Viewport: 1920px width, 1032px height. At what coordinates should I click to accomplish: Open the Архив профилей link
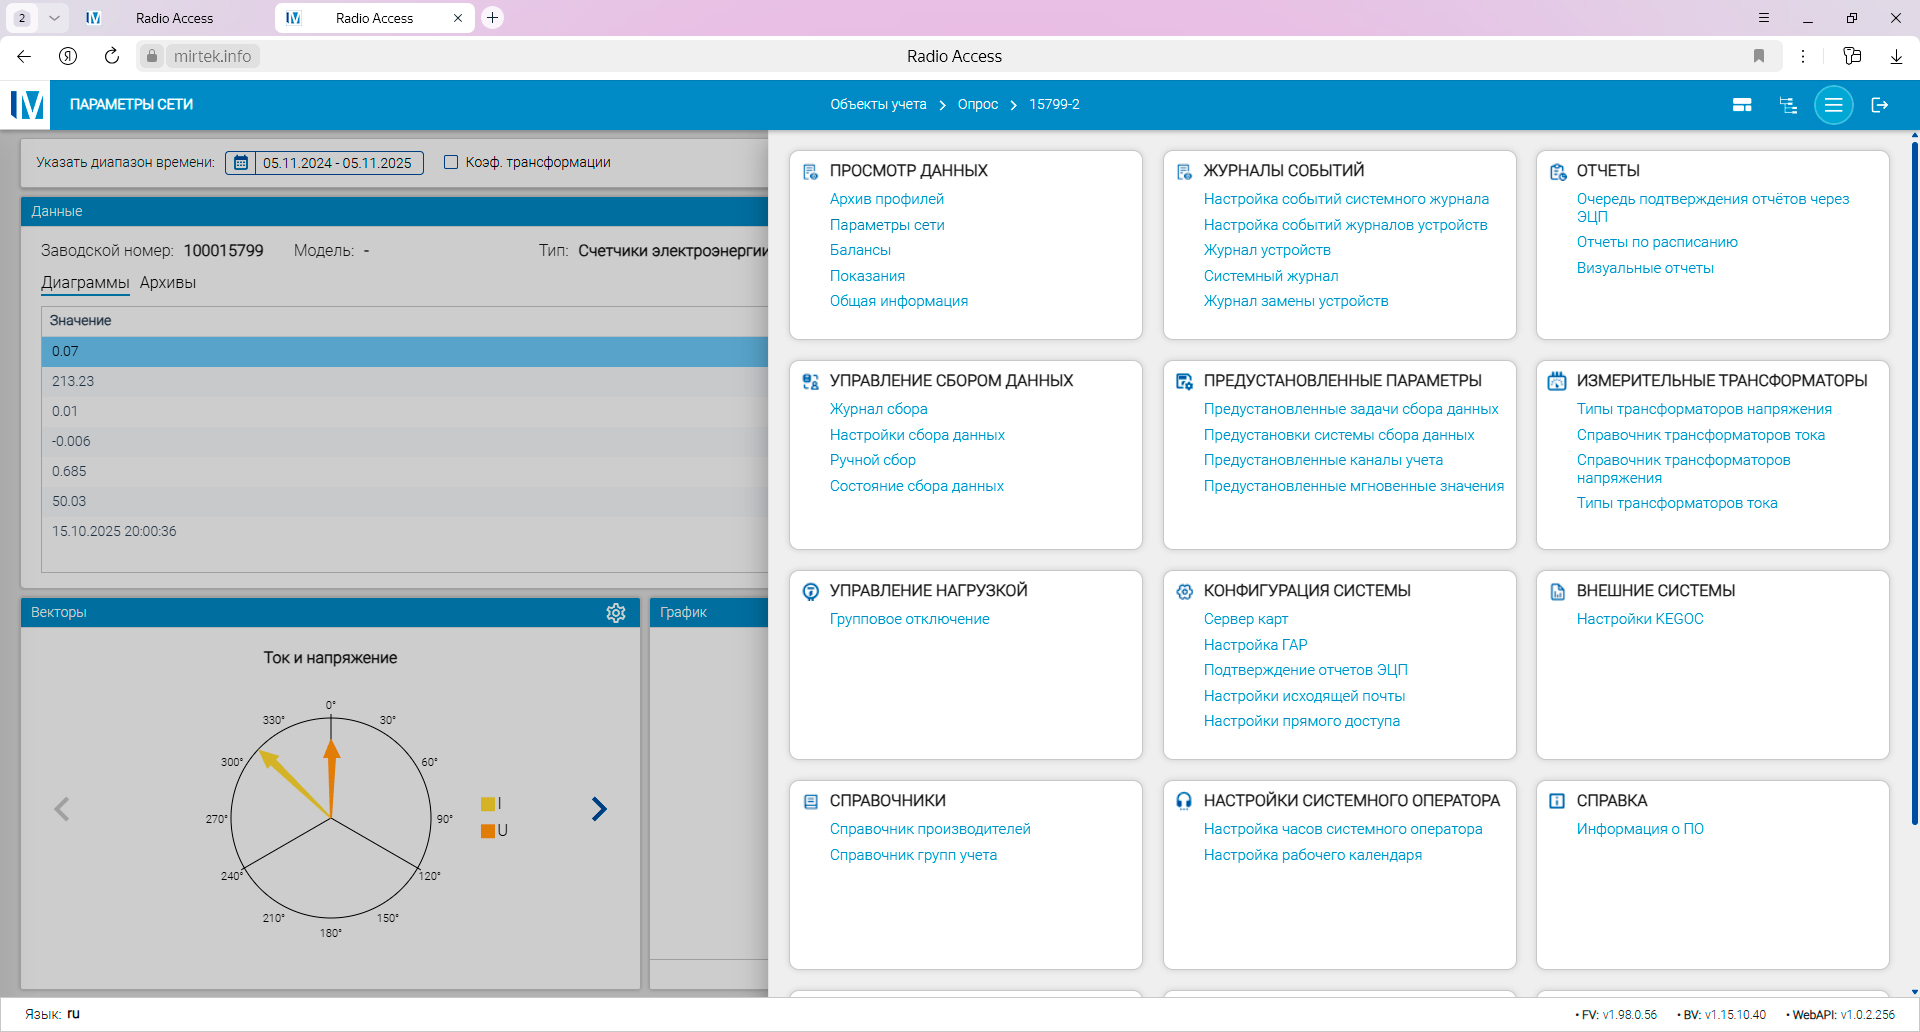coord(886,199)
